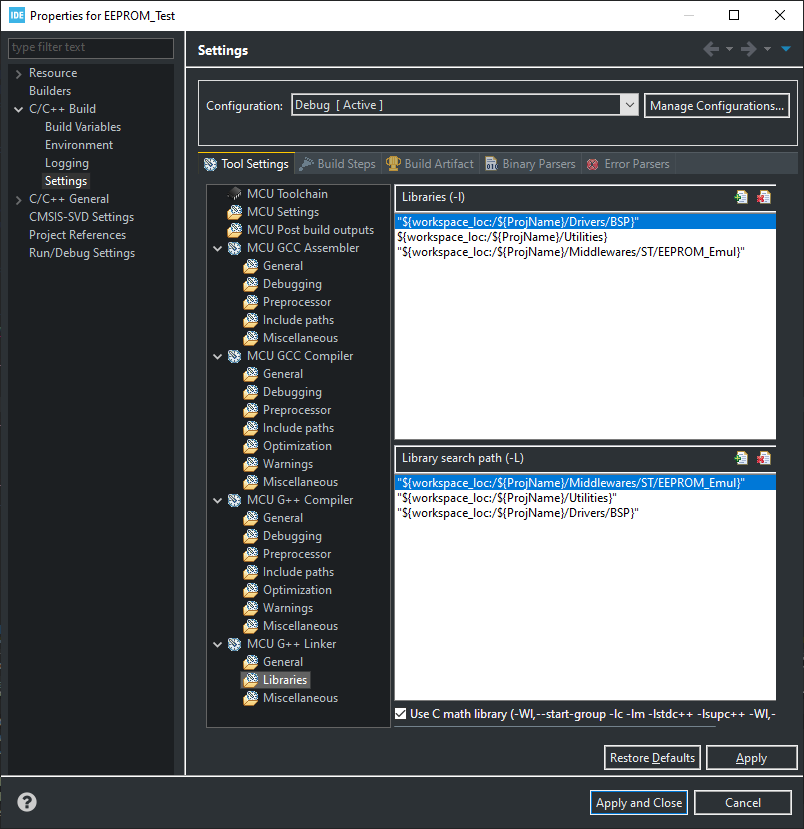Image resolution: width=804 pixels, height=829 pixels.
Task: Open Optimization under MCU G++ Compiler
Action: 297,589
